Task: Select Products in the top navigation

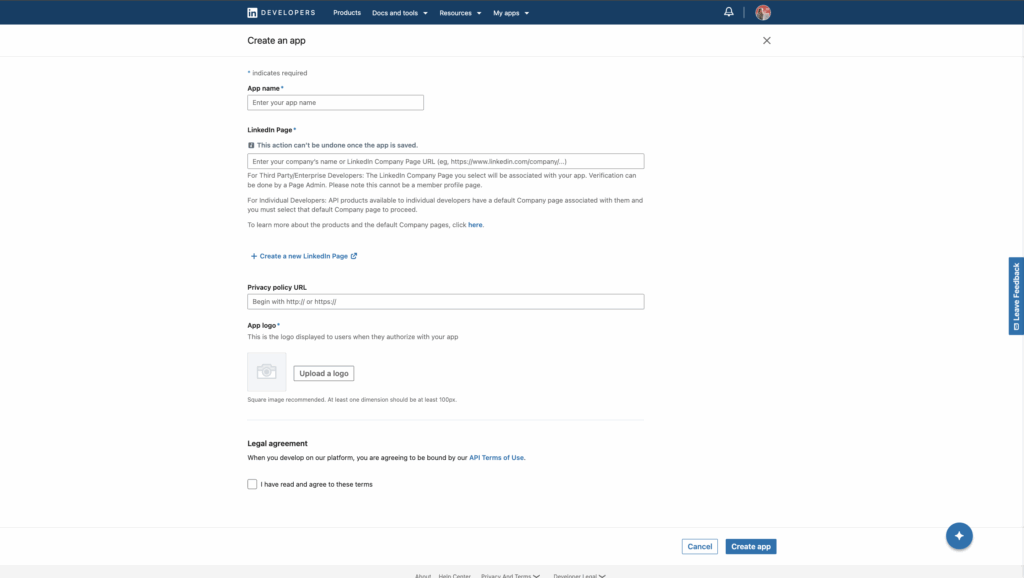Action: pos(346,12)
